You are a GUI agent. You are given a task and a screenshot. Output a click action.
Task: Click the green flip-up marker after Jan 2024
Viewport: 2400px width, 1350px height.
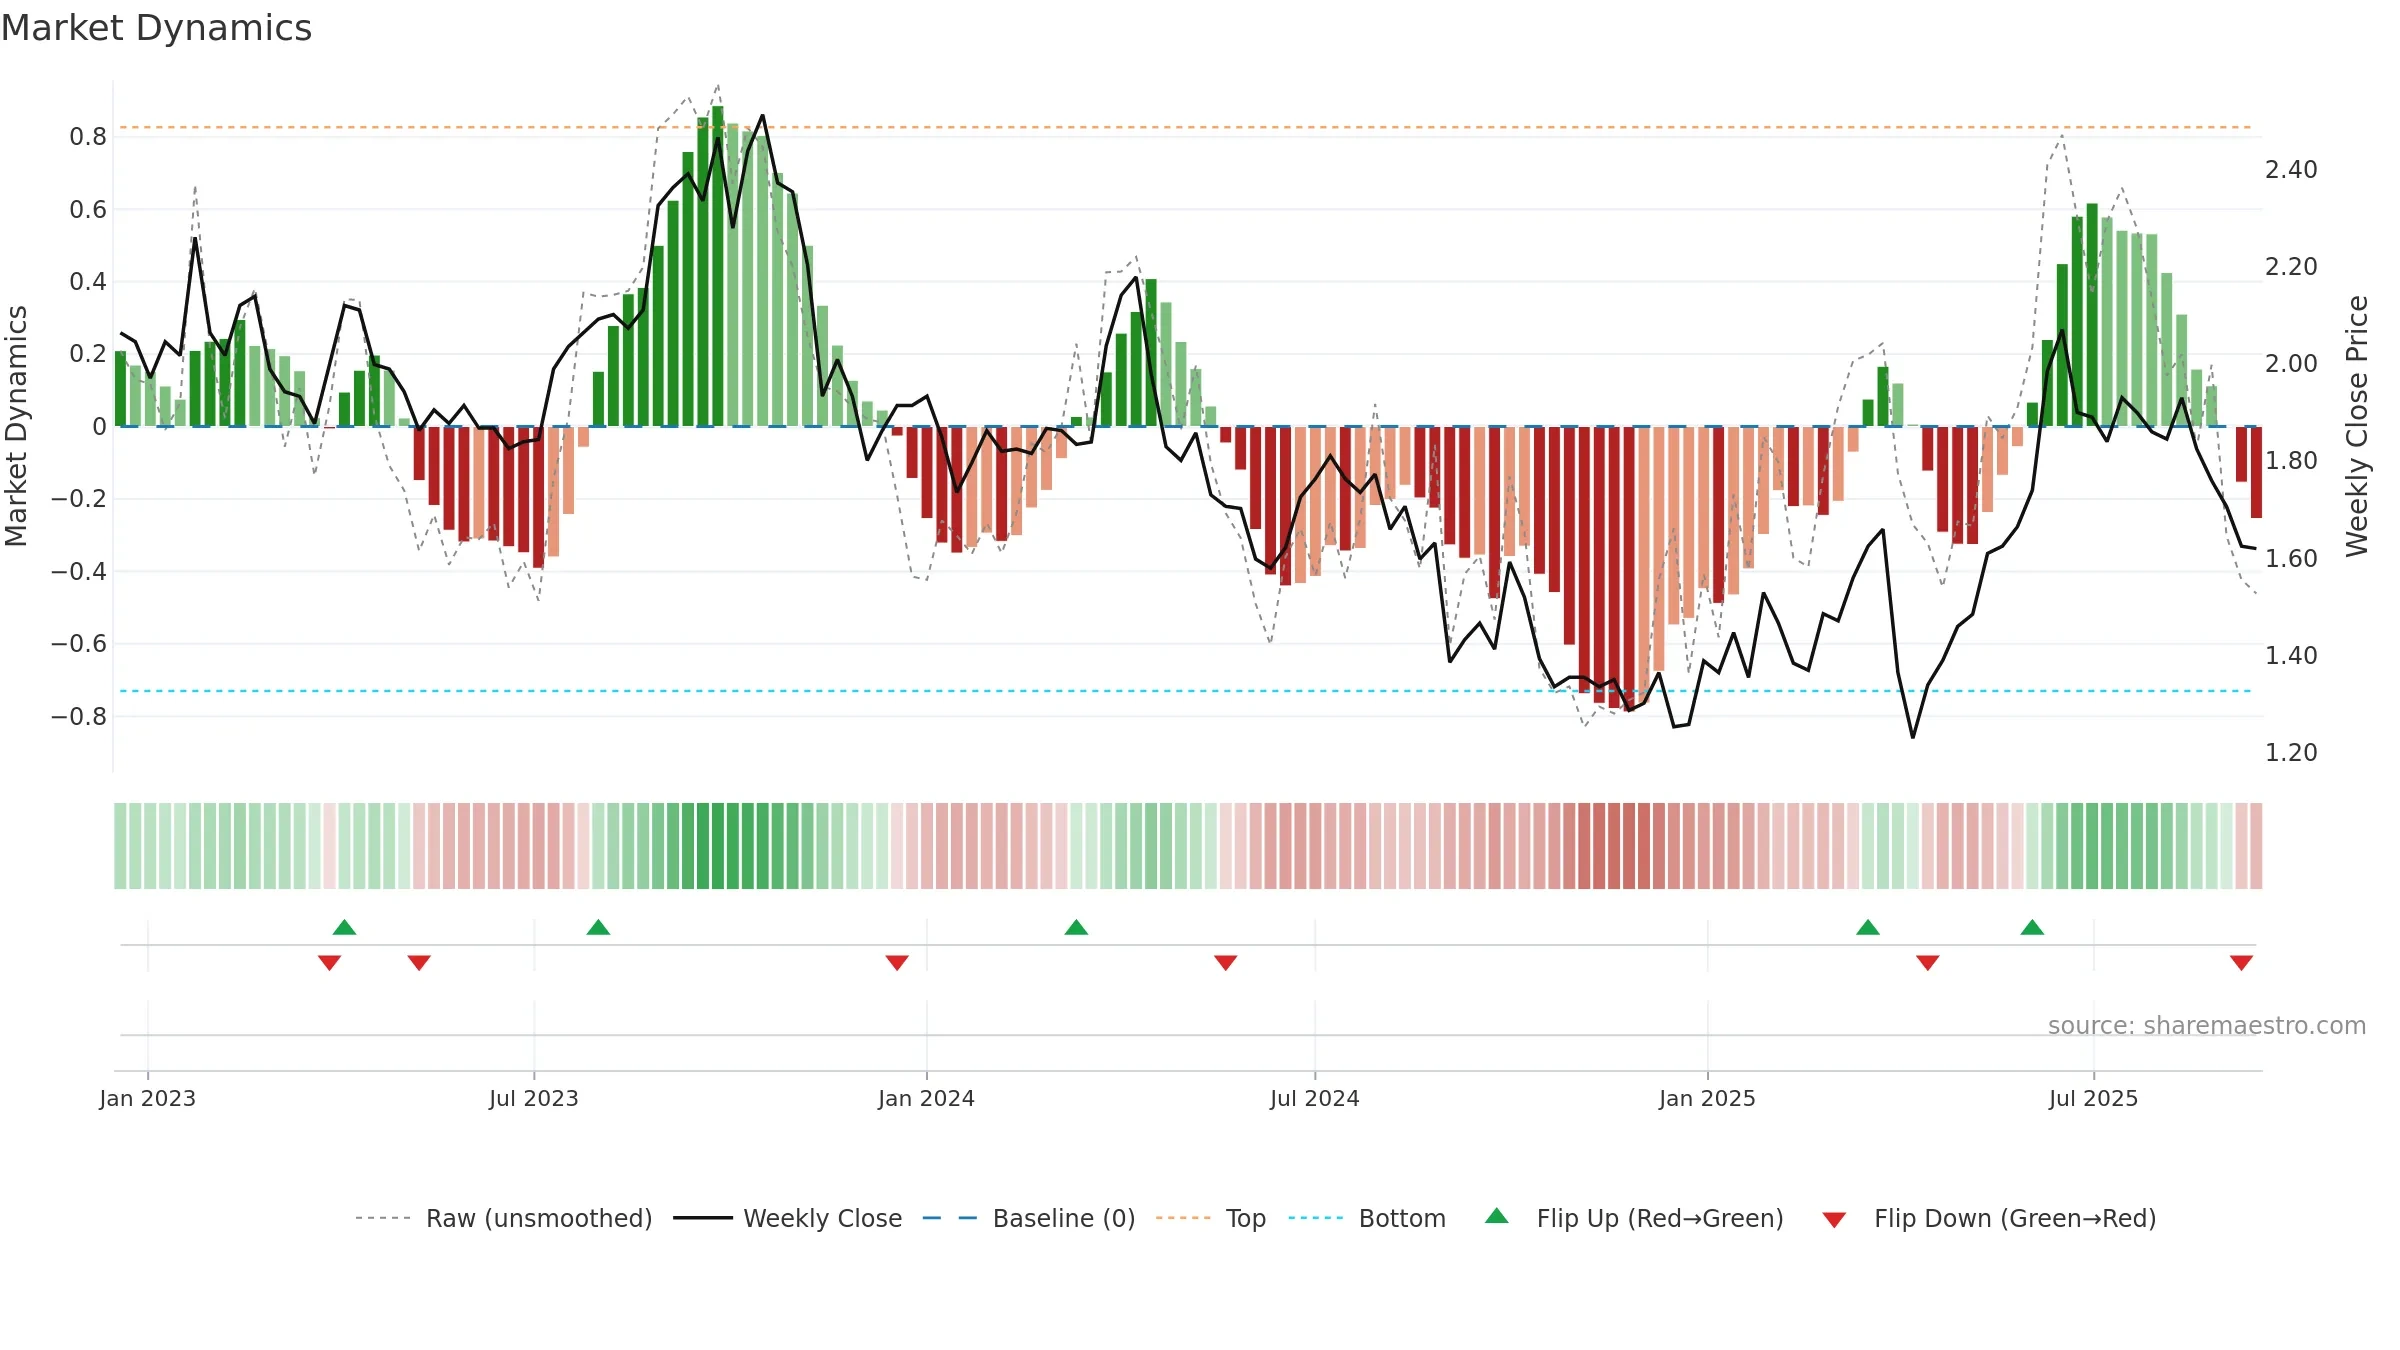[1076, 927]
